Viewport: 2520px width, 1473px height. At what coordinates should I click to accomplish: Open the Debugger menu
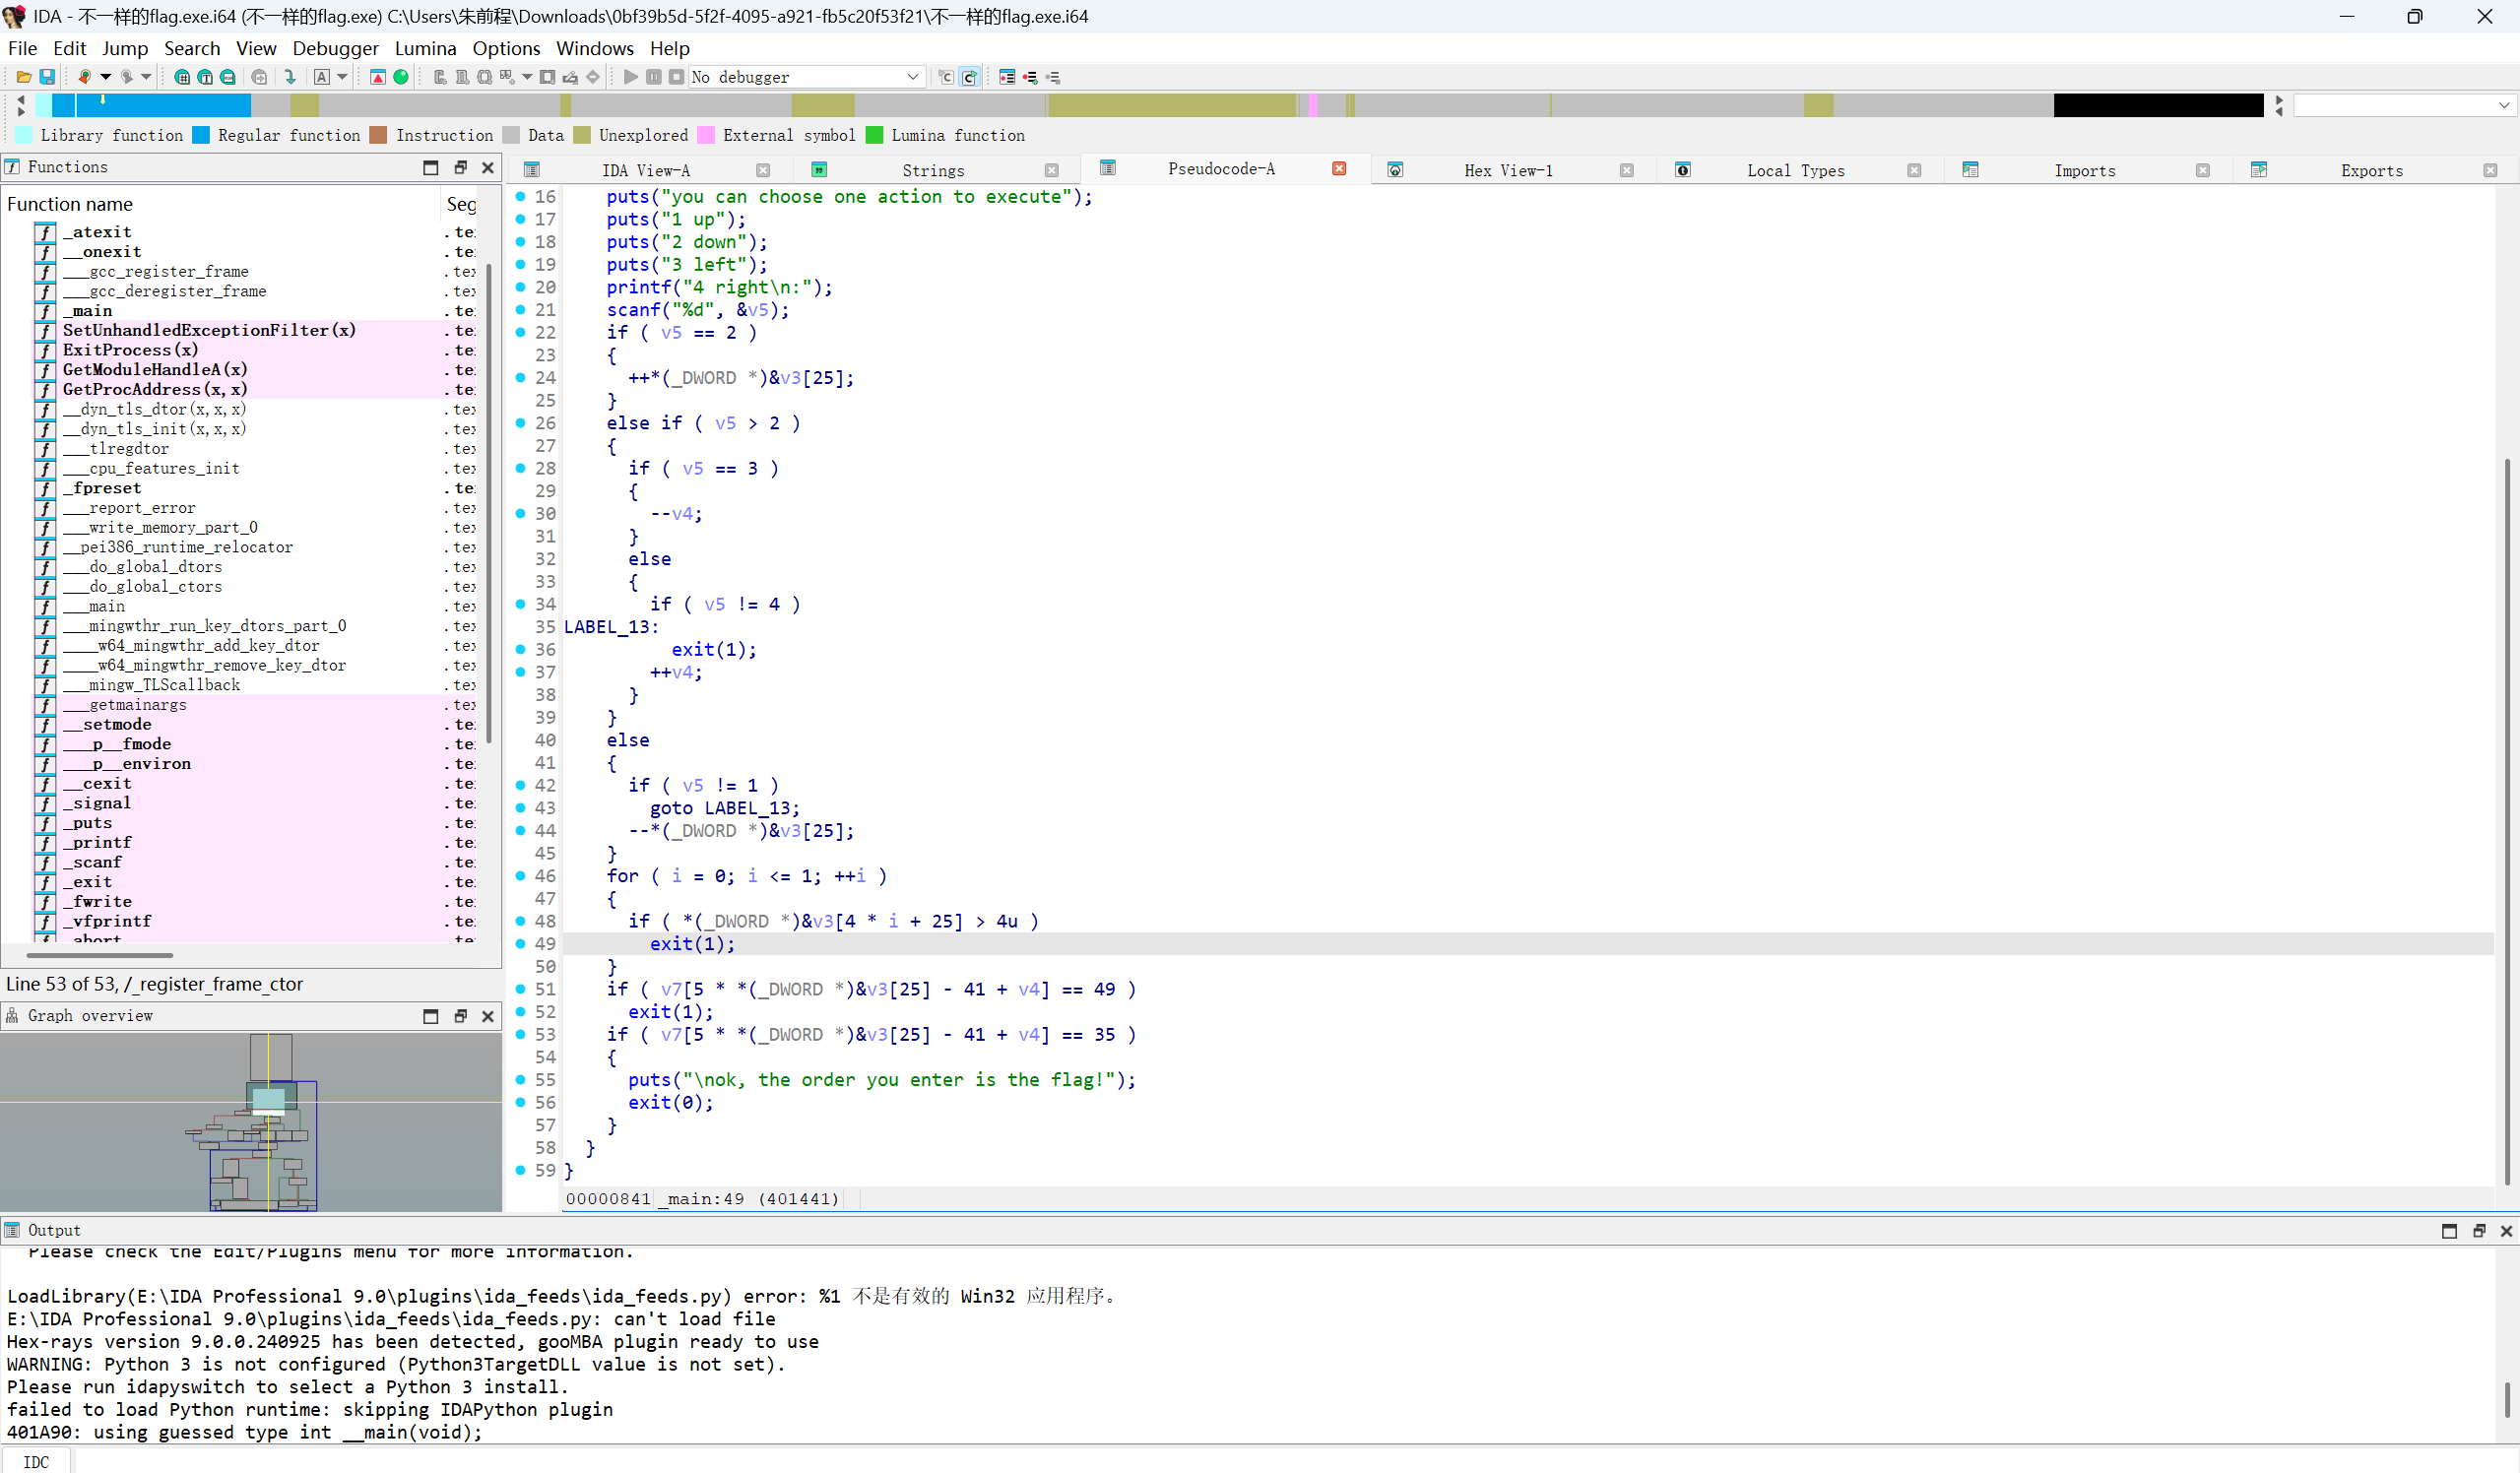coord(335,48)
